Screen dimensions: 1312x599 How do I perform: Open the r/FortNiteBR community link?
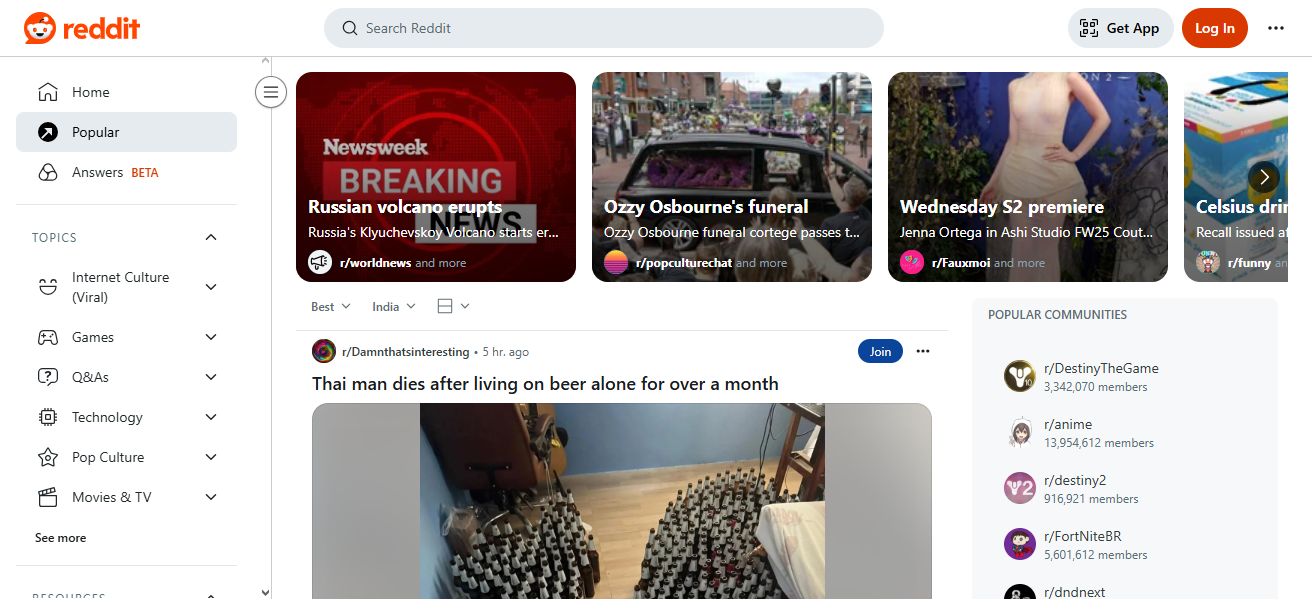[x=1083, y=536]
